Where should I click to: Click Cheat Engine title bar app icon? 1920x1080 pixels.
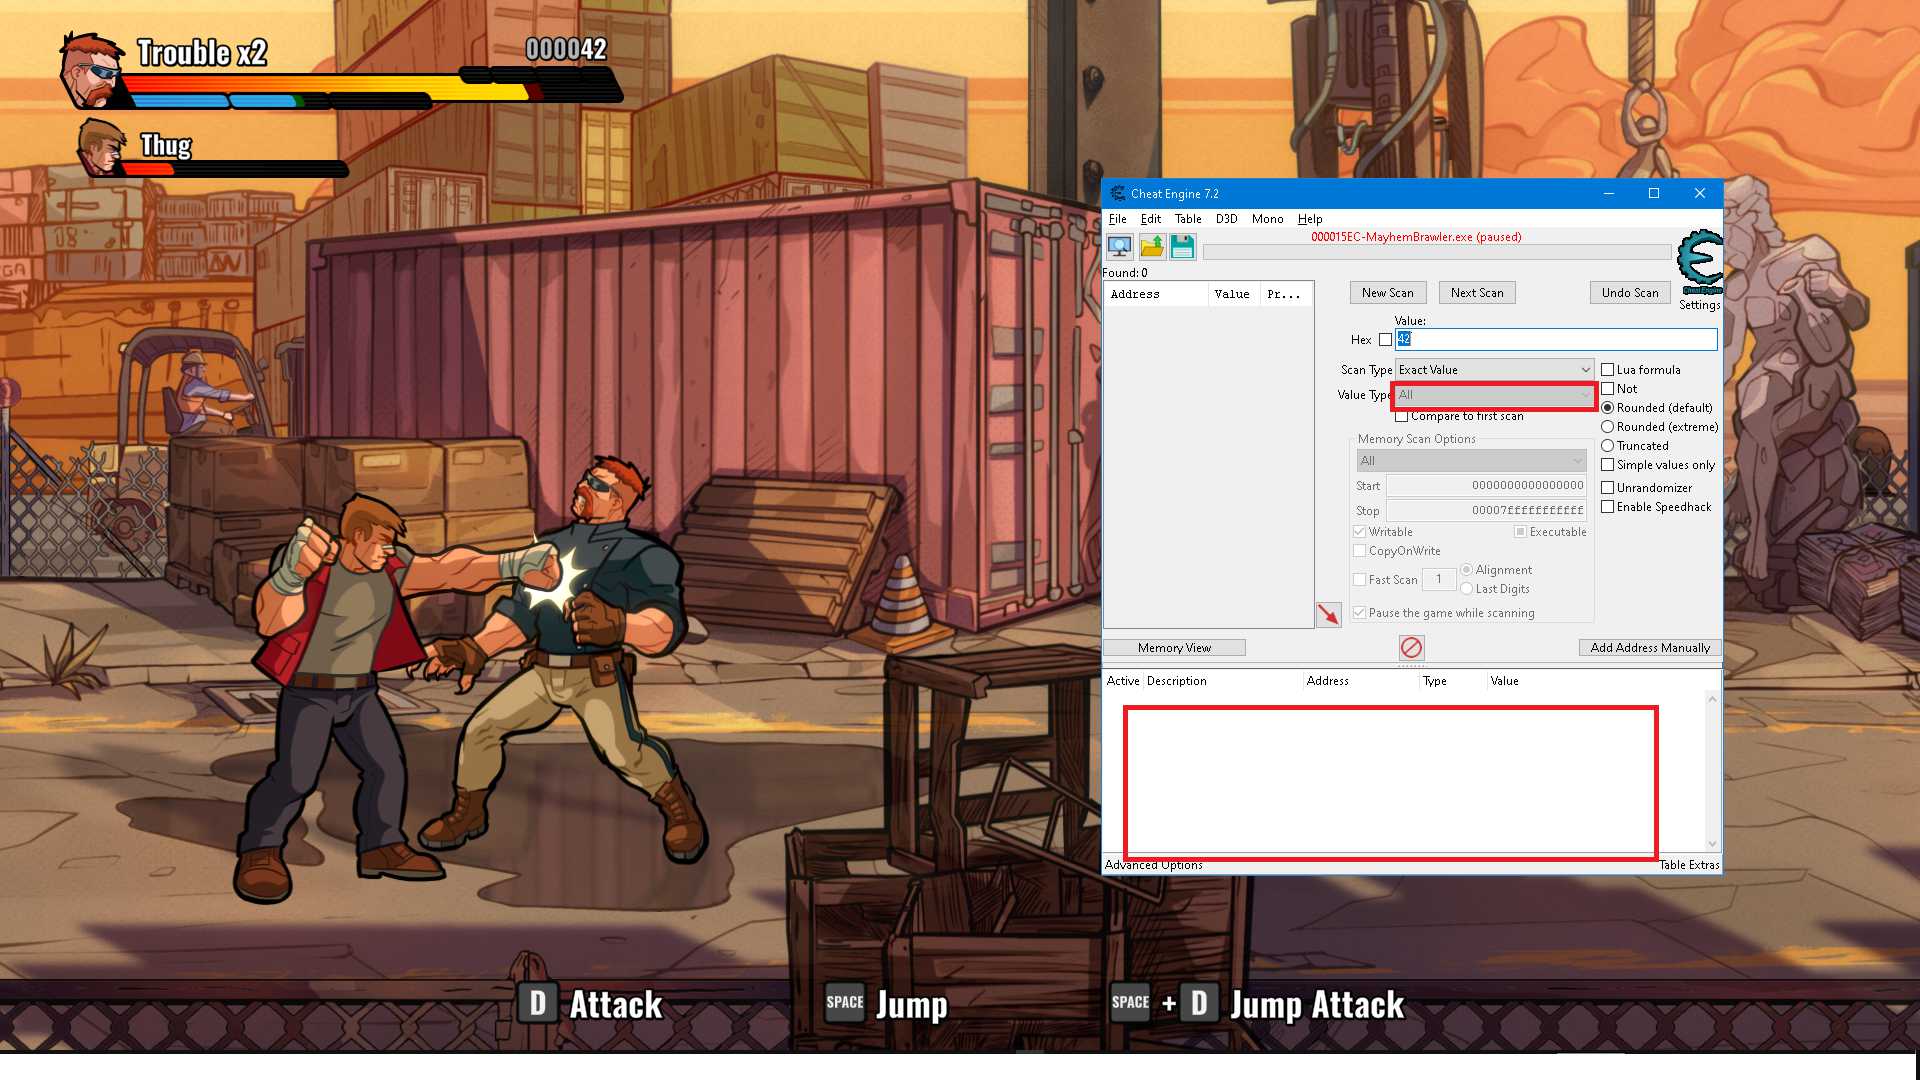click(1117, 194)
